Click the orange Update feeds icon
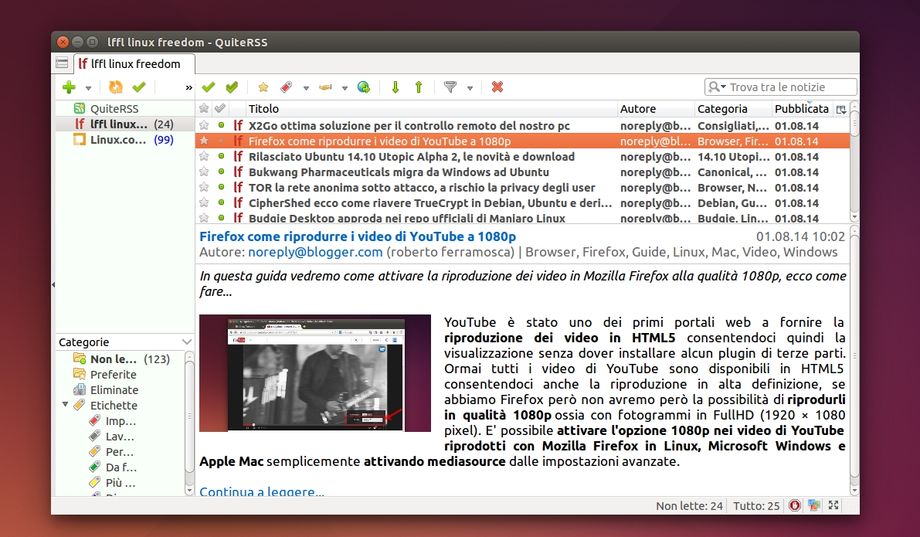The height and width of the screenshot is (537, 920). 116,88
